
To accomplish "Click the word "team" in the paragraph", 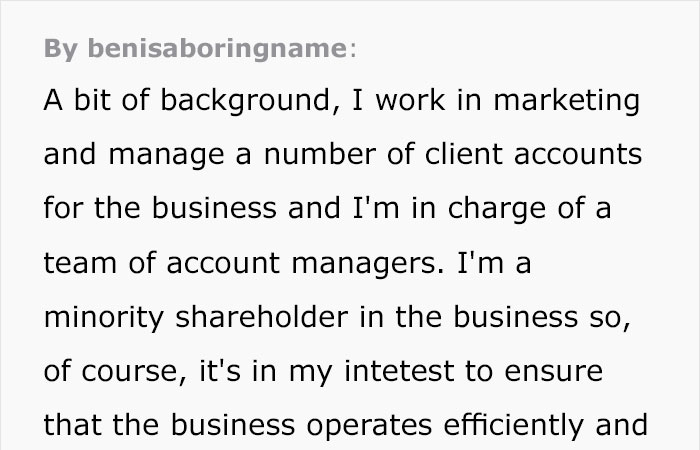I will (80, 264).
